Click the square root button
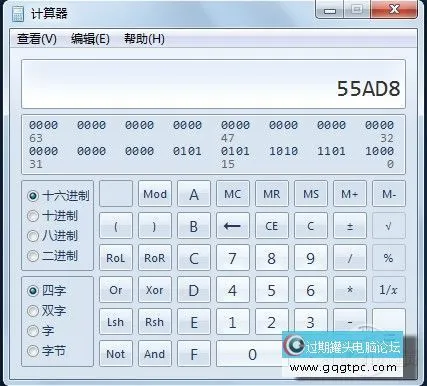 point(389,226)
